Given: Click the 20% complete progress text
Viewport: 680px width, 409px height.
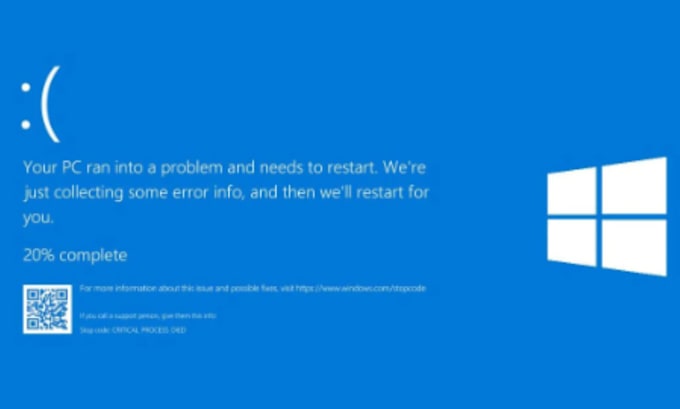Looking at the screenshot, I should (75, 255).
